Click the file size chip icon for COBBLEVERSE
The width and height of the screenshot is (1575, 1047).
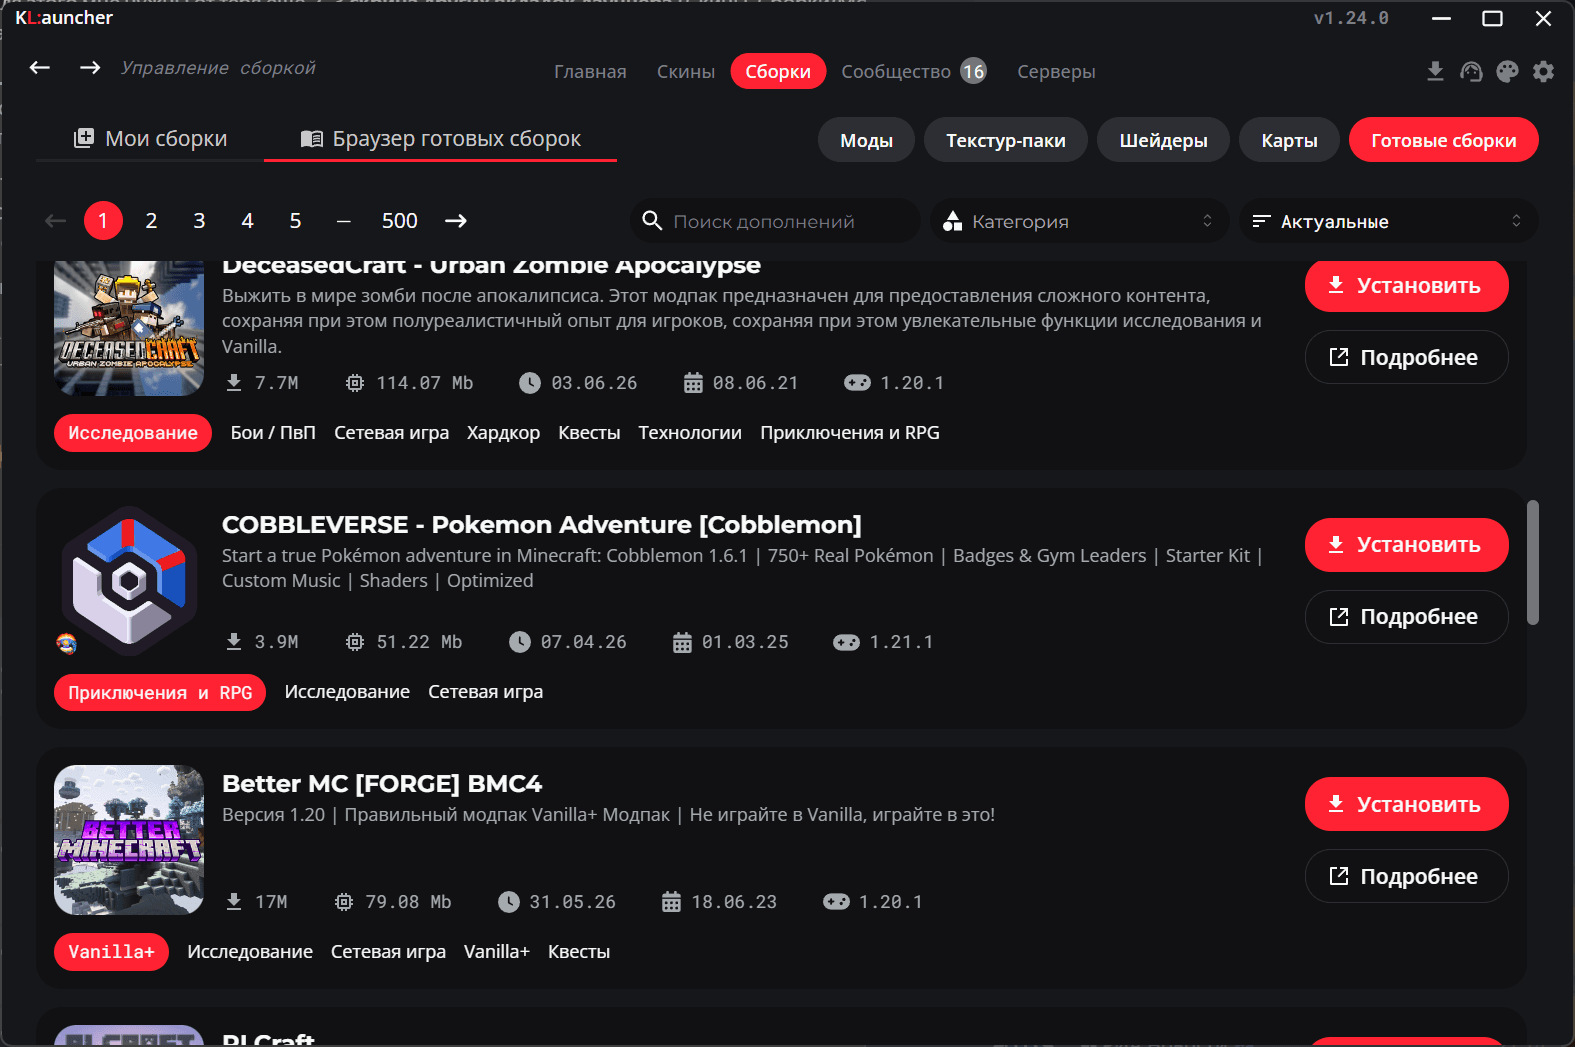click(x=355, y=642)
